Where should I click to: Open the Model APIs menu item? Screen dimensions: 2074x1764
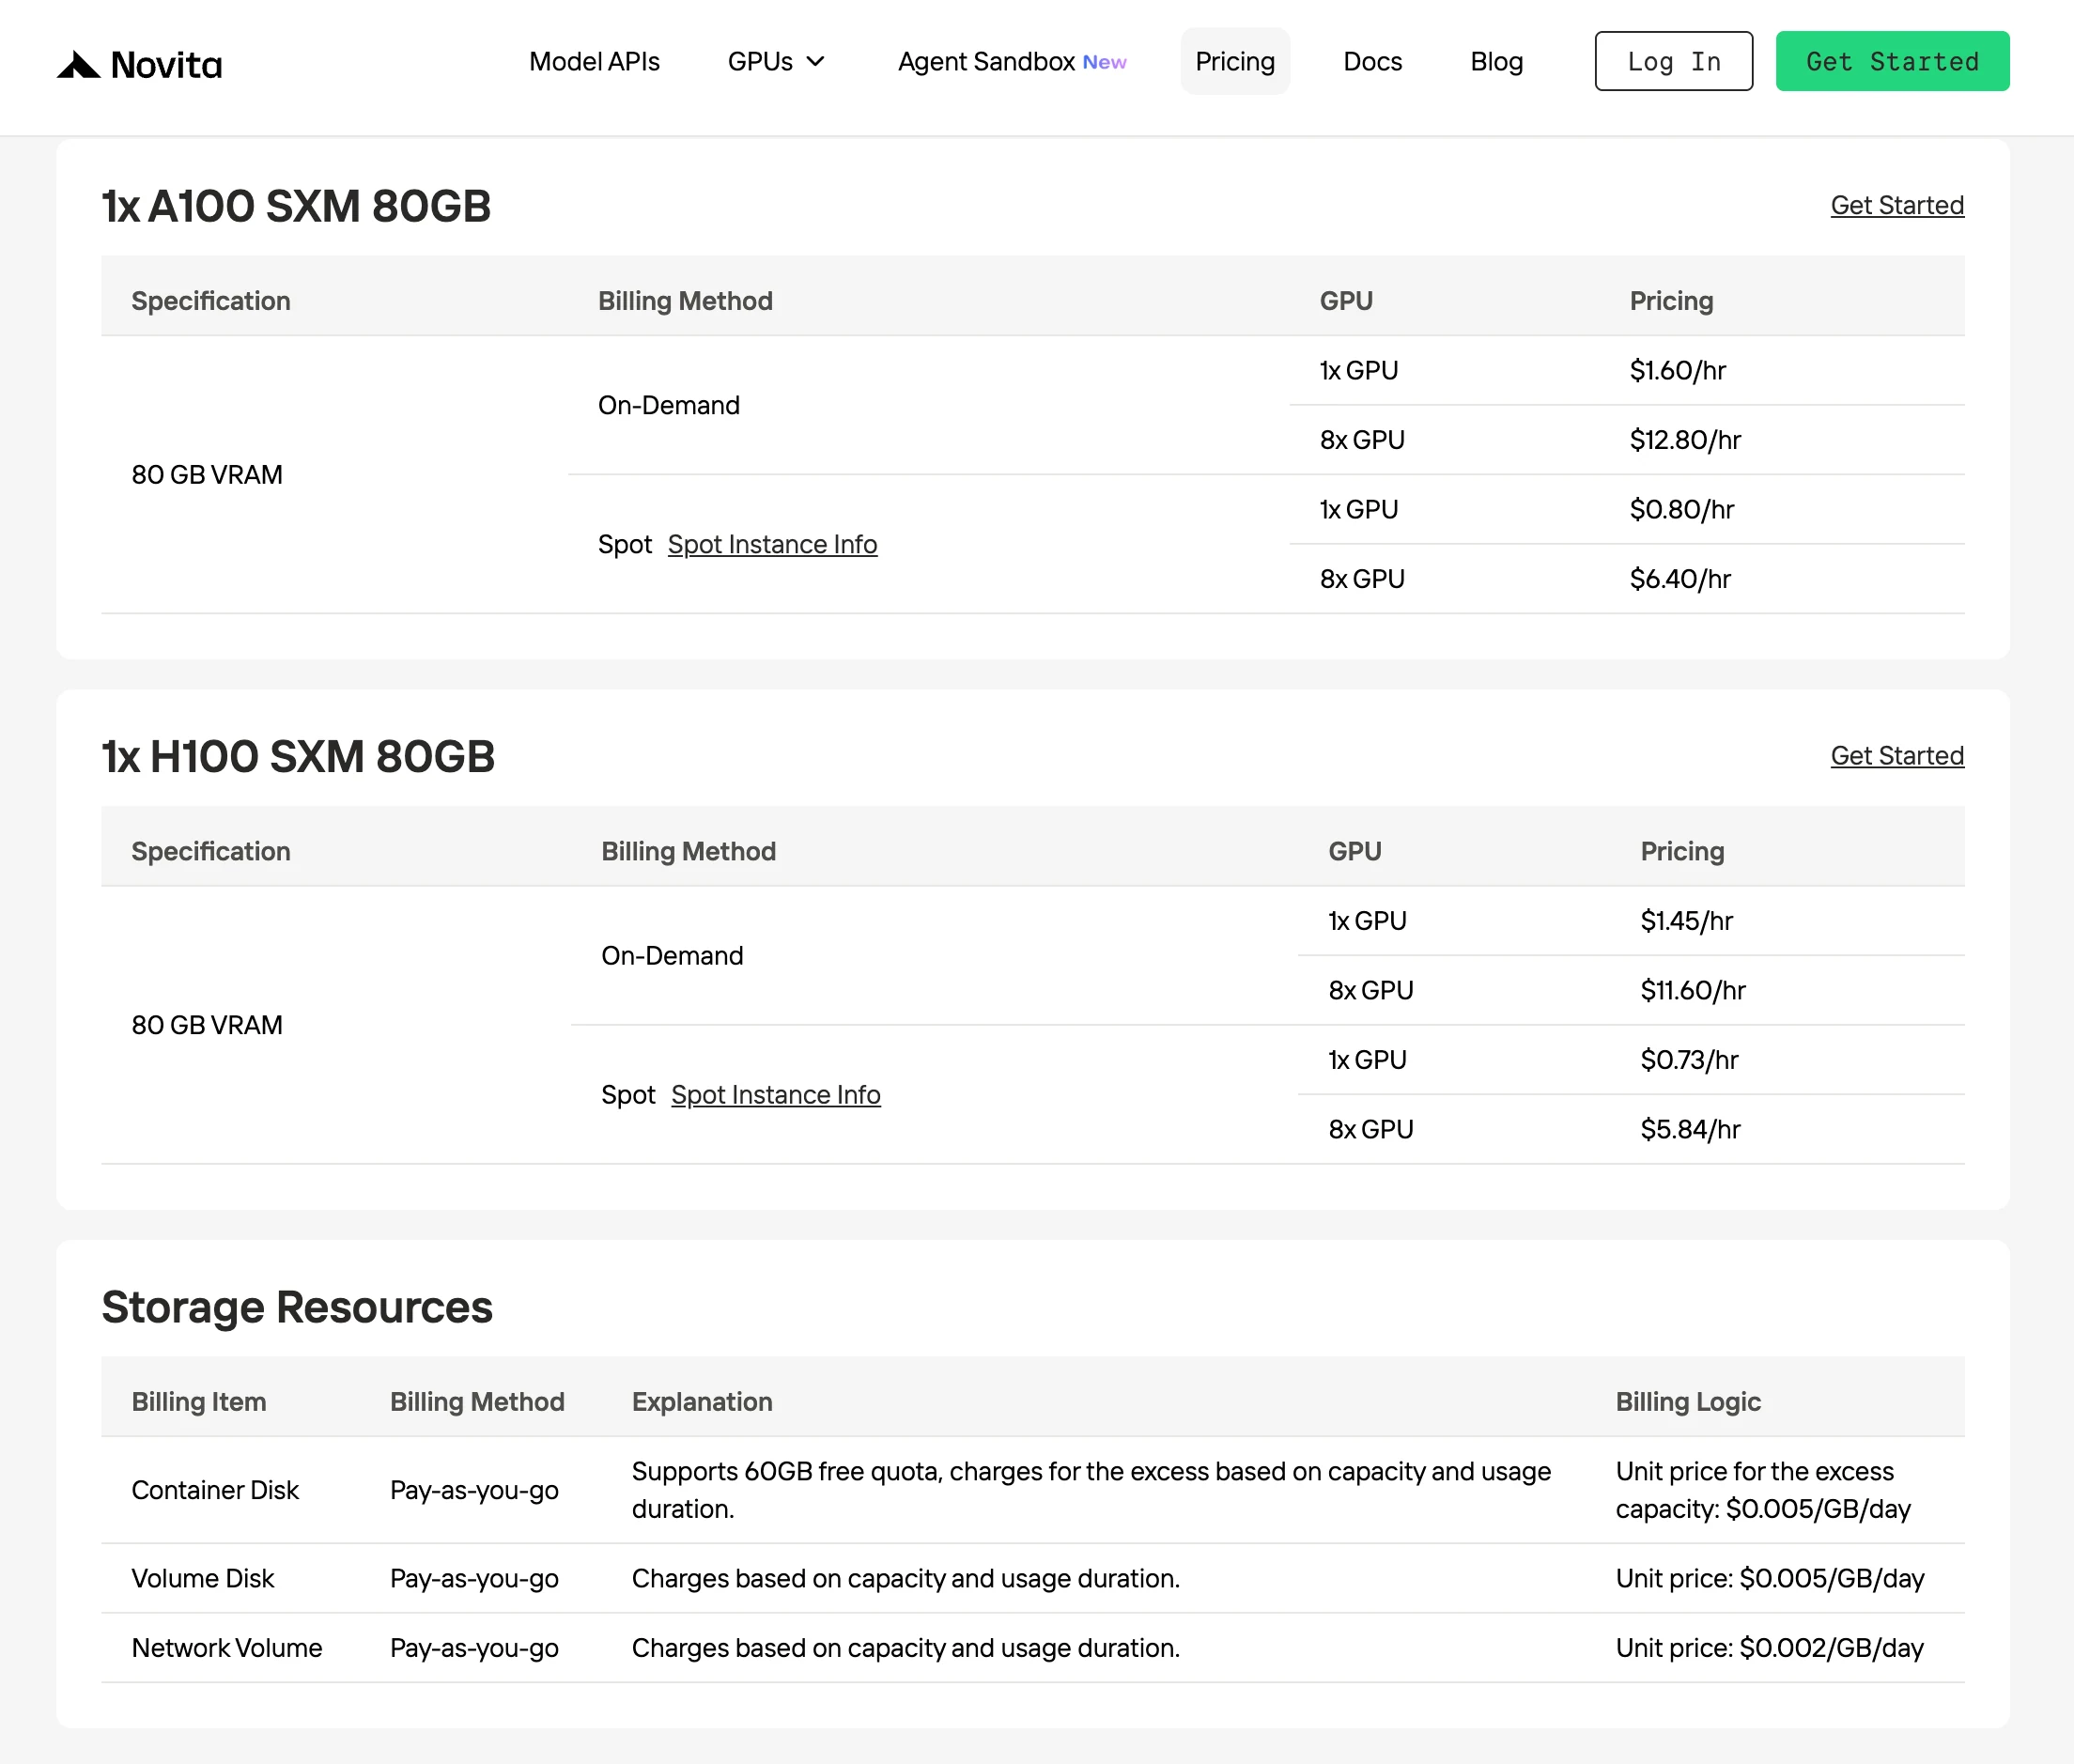point(594,62)
